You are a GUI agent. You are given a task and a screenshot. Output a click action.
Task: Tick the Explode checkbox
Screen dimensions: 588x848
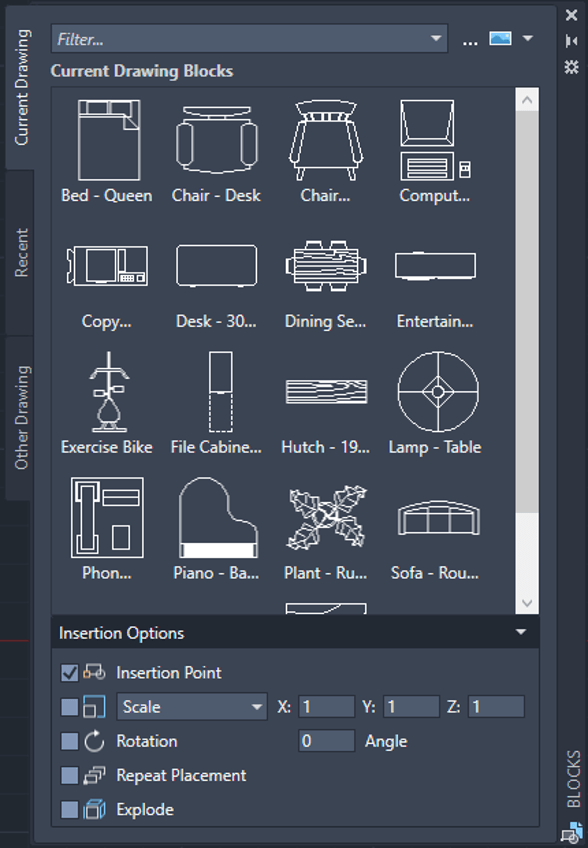point(69,810)
